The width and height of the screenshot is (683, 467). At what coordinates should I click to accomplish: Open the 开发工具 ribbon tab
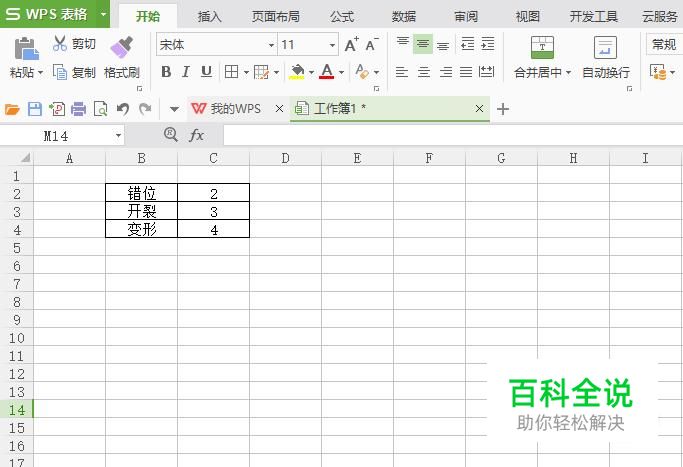click(x=594, y=17)
